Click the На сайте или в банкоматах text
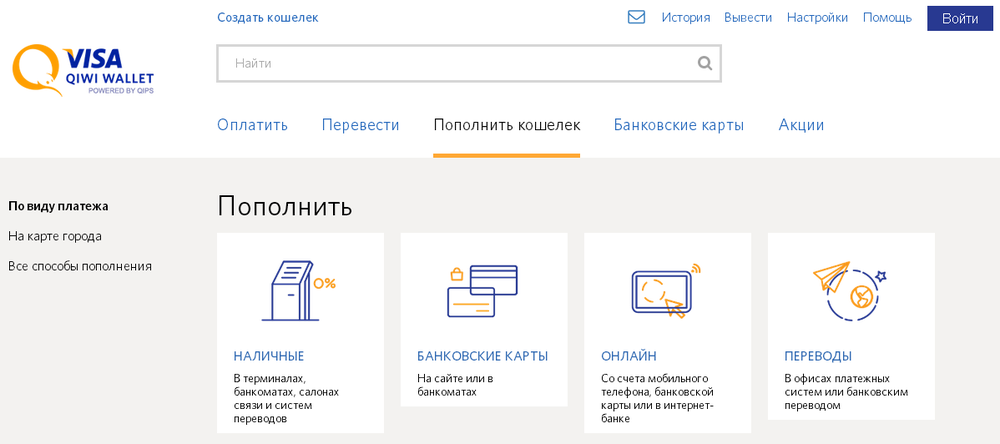This screenshot has height=444, width=1000. point(455,385)
